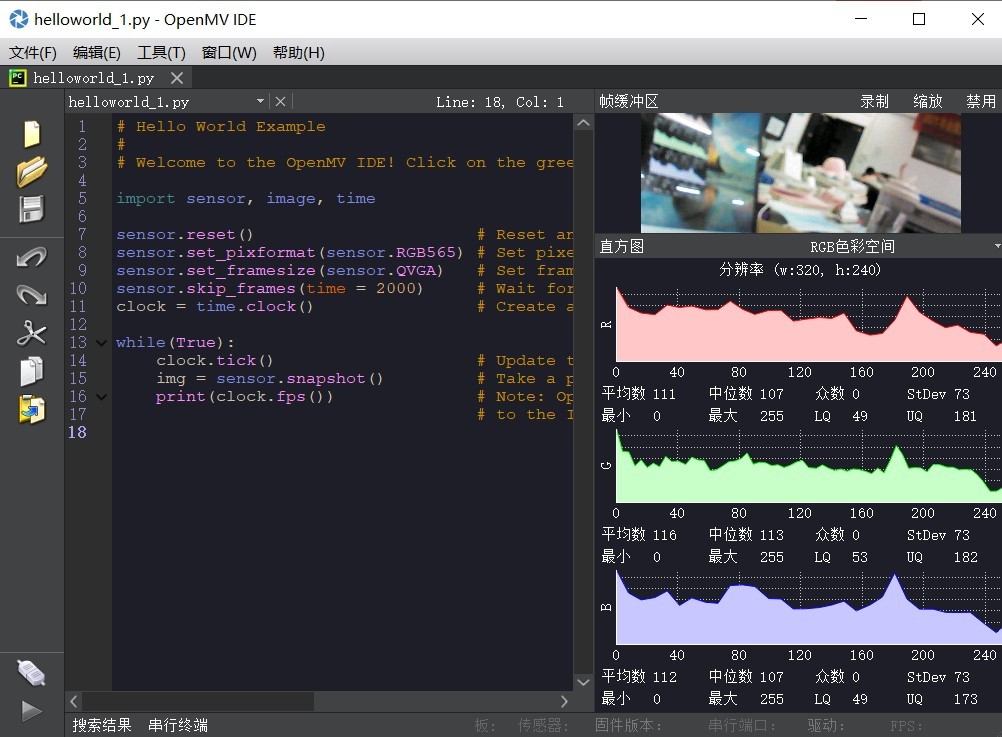Open a file with the folder icon

31,171
